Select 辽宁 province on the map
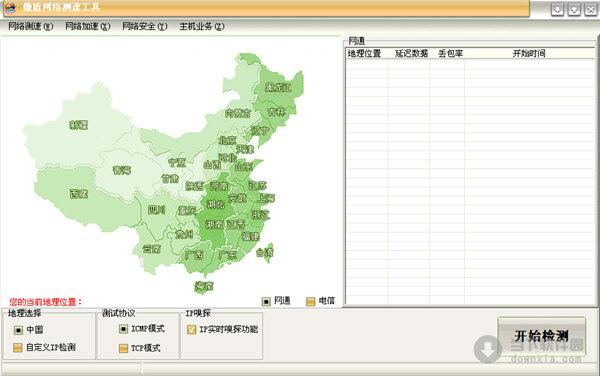 [260, 131]
